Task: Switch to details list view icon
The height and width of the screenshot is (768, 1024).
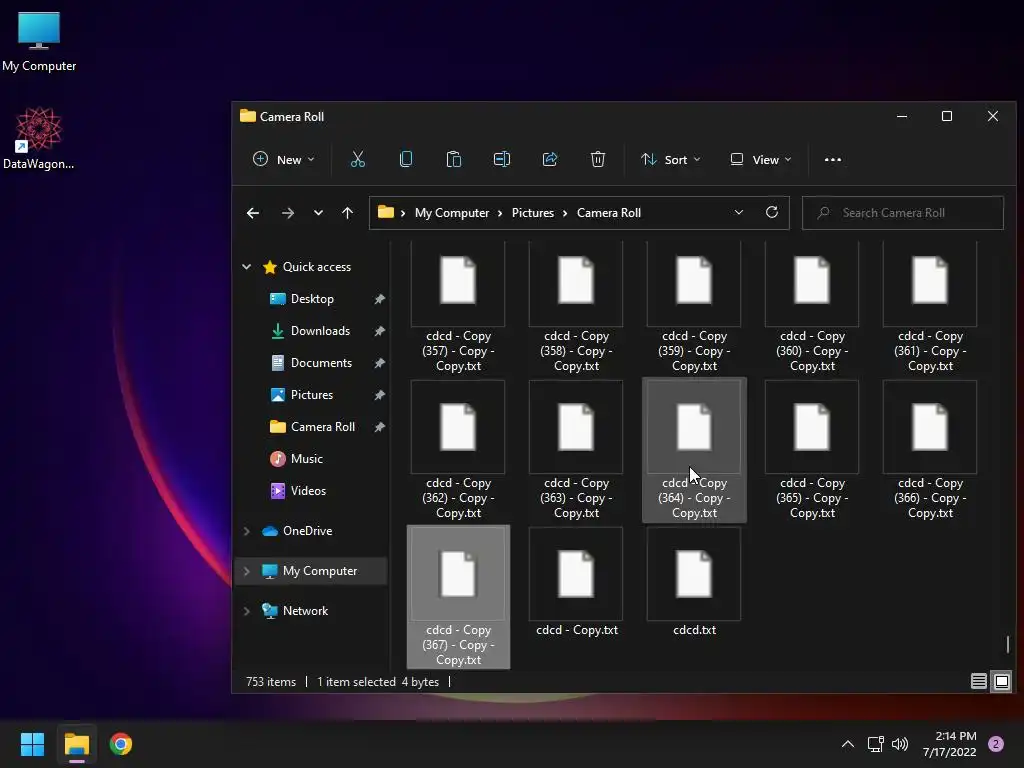Action: pos(978,682)
